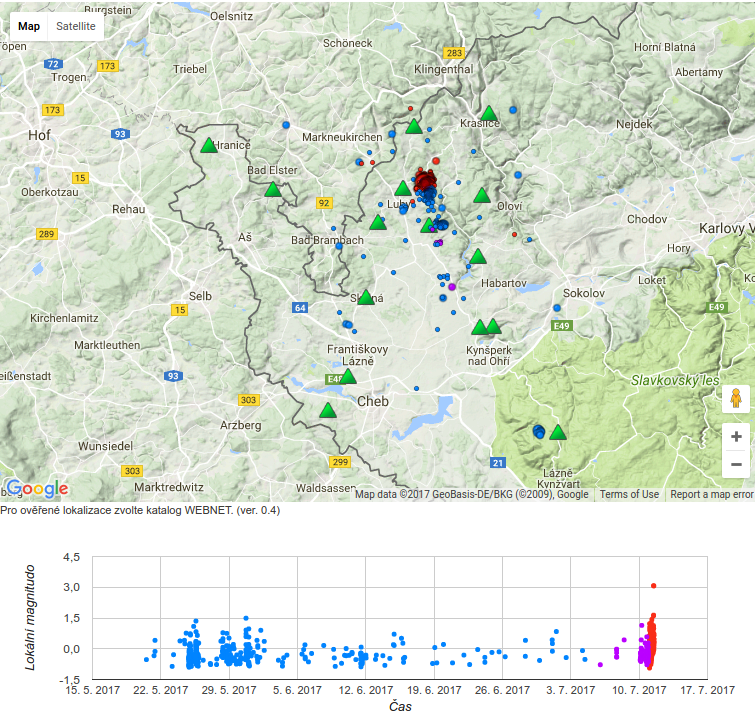Select the green station triangle at Bad Elster
This screenshot has height=722, width=755.
tap(273, 189)
